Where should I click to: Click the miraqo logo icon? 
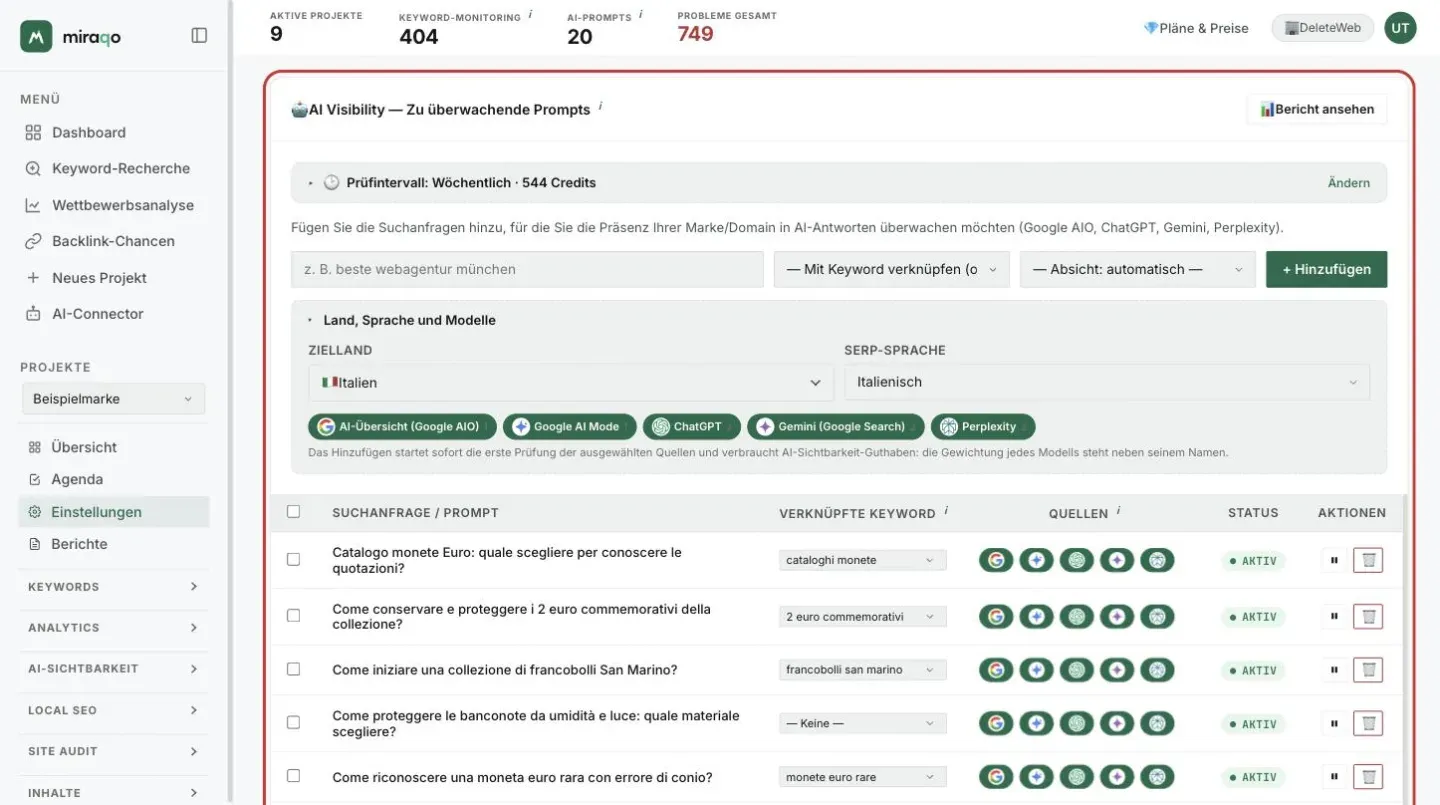click(x=36, y=36)
